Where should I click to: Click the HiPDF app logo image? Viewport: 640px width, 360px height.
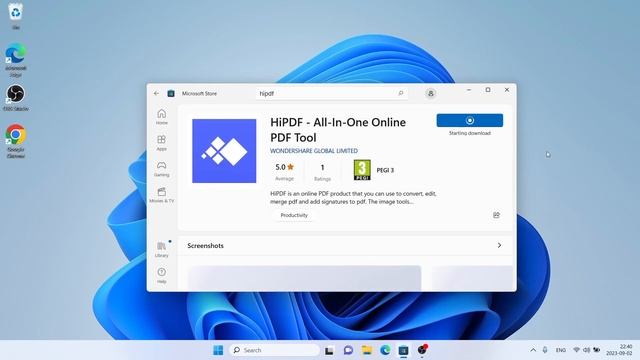click(224, 151)
